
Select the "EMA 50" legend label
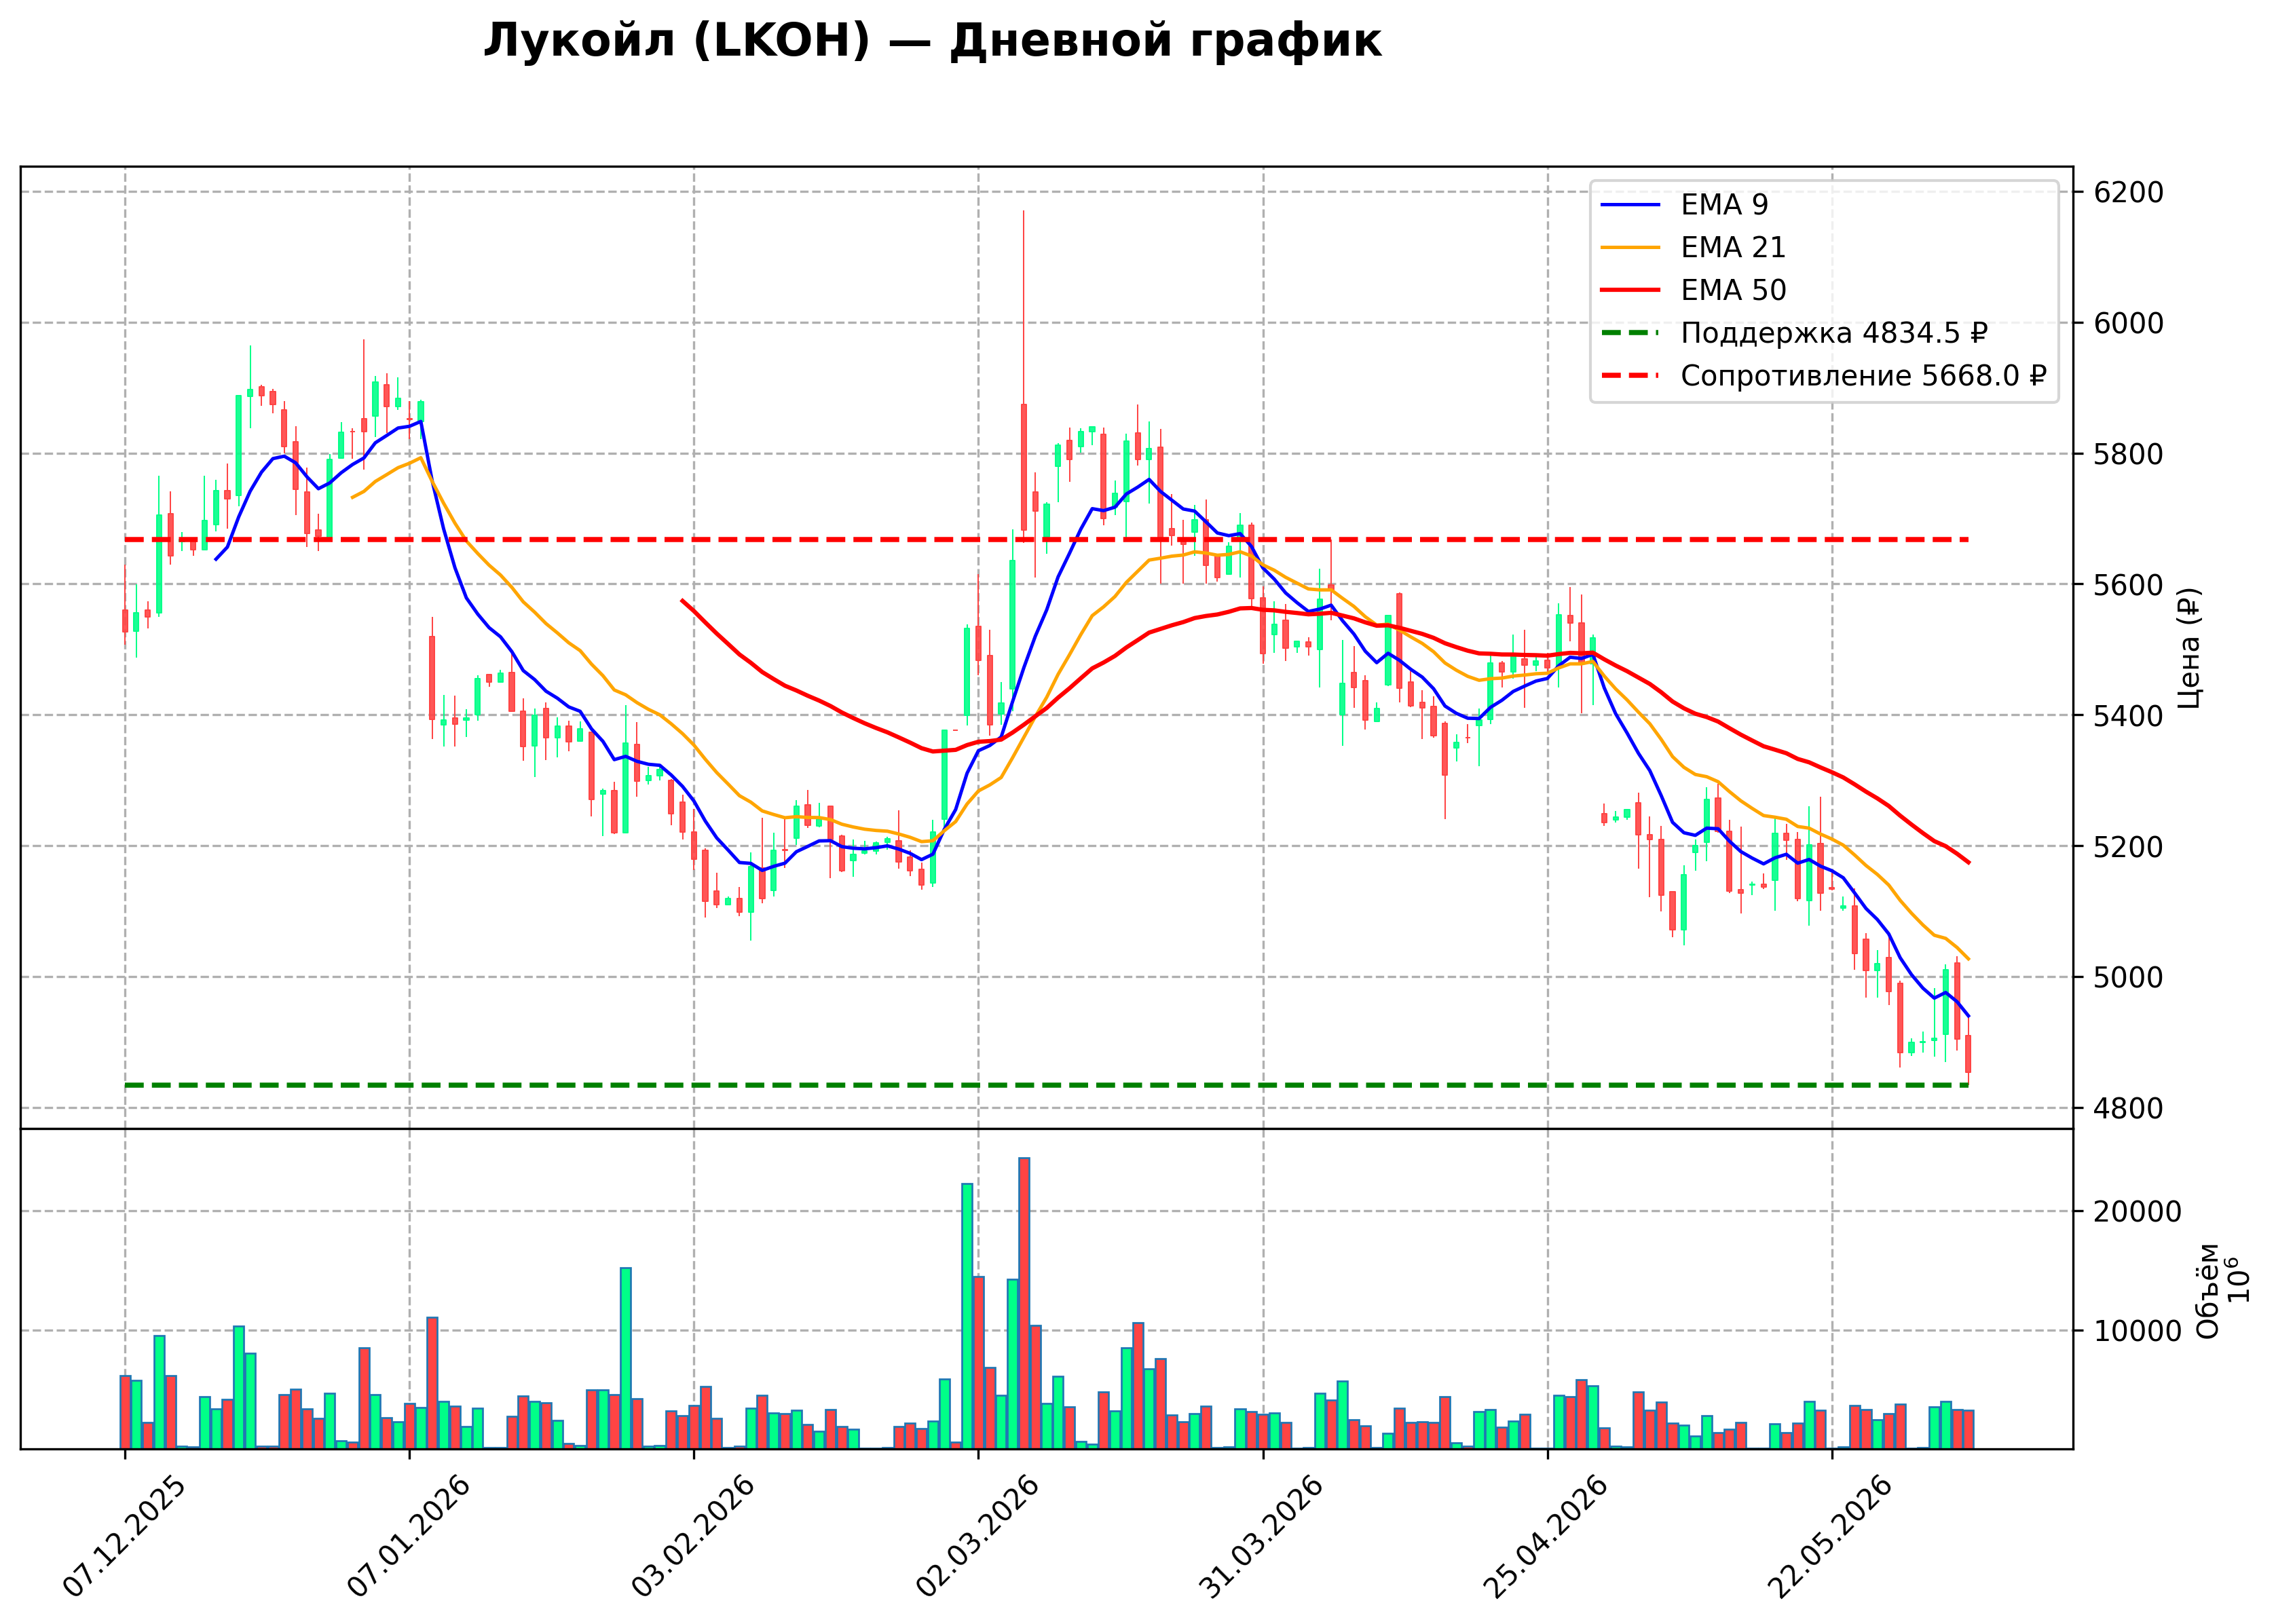pos(1733,290)
